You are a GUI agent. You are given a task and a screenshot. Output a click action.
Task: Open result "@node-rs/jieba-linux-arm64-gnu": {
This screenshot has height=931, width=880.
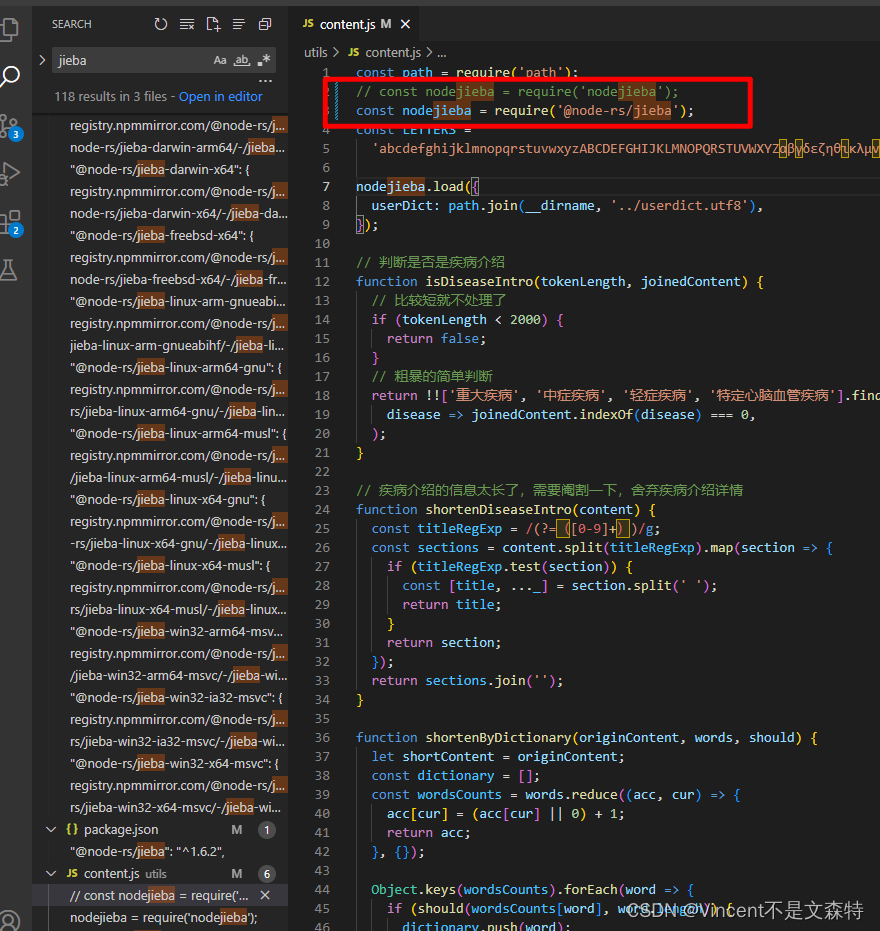[176, 368]
